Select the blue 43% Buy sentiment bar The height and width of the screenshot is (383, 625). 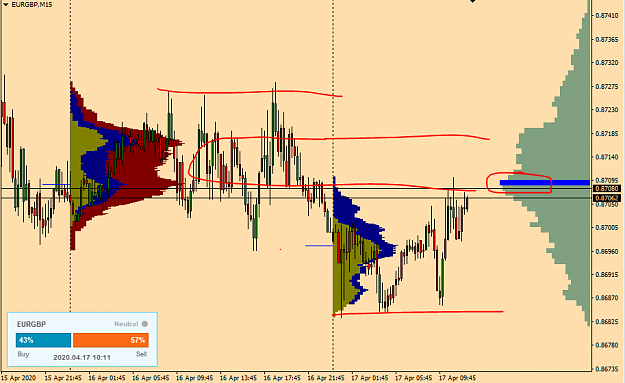pyautogui.click(x=43, y=340)
